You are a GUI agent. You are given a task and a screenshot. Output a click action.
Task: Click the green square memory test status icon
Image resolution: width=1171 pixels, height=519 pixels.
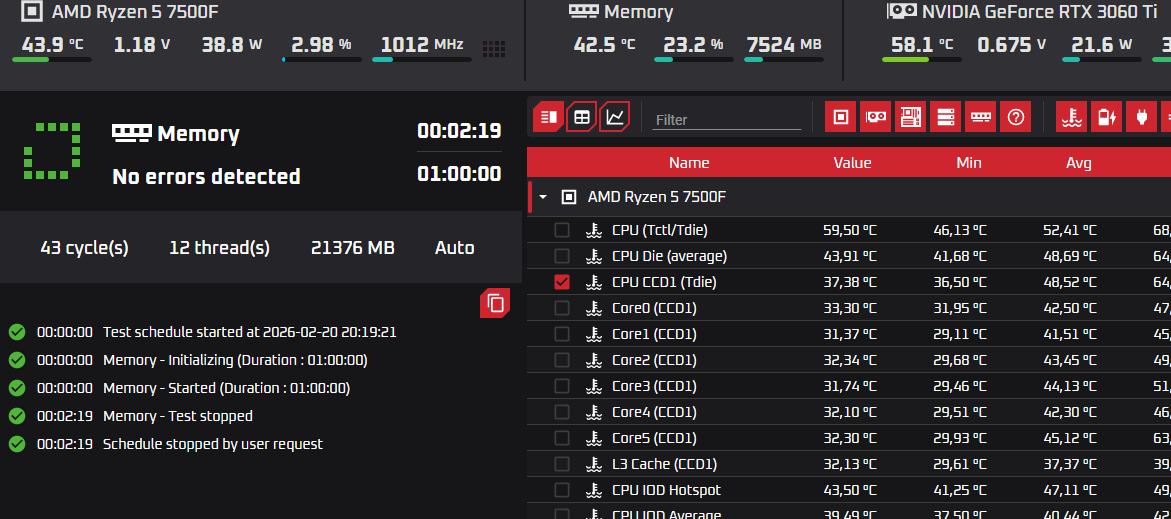tap(52, 152)
